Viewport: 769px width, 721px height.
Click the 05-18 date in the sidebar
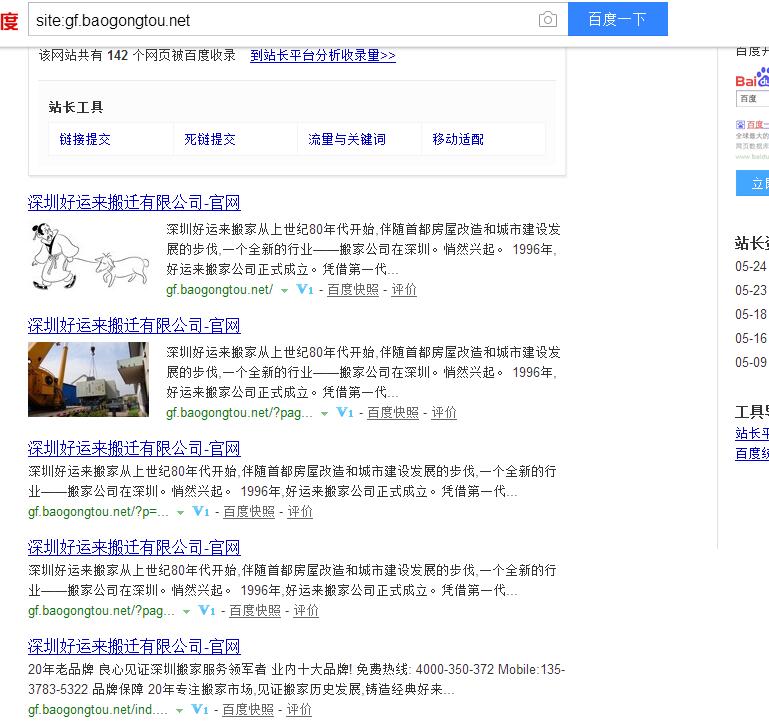(751, 314)
